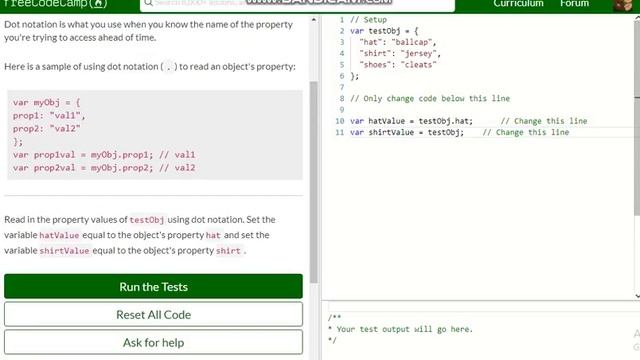Click the search magnifier icon
The height and width of the screenshot is (360, 640).
pyautogui.click(x=149, y=3)
